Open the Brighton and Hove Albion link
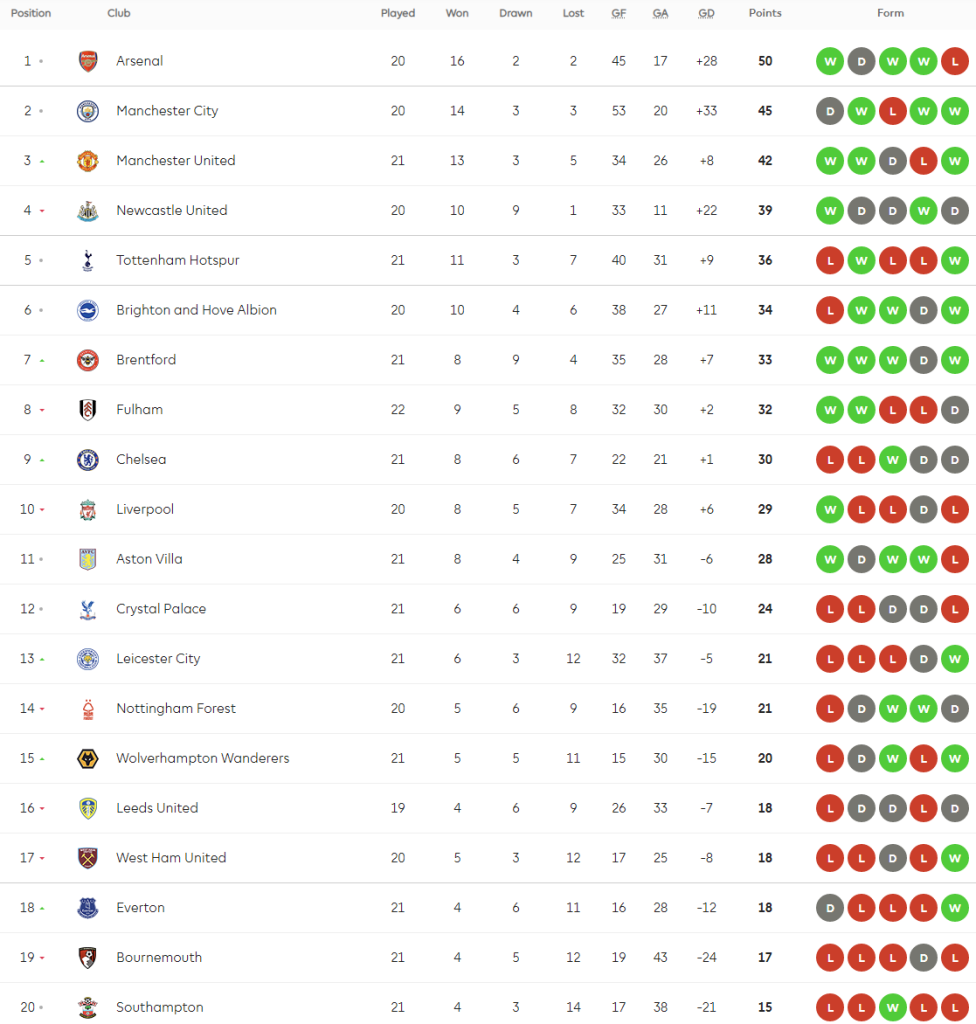976x1024 pixels. [x=196, y=310]
